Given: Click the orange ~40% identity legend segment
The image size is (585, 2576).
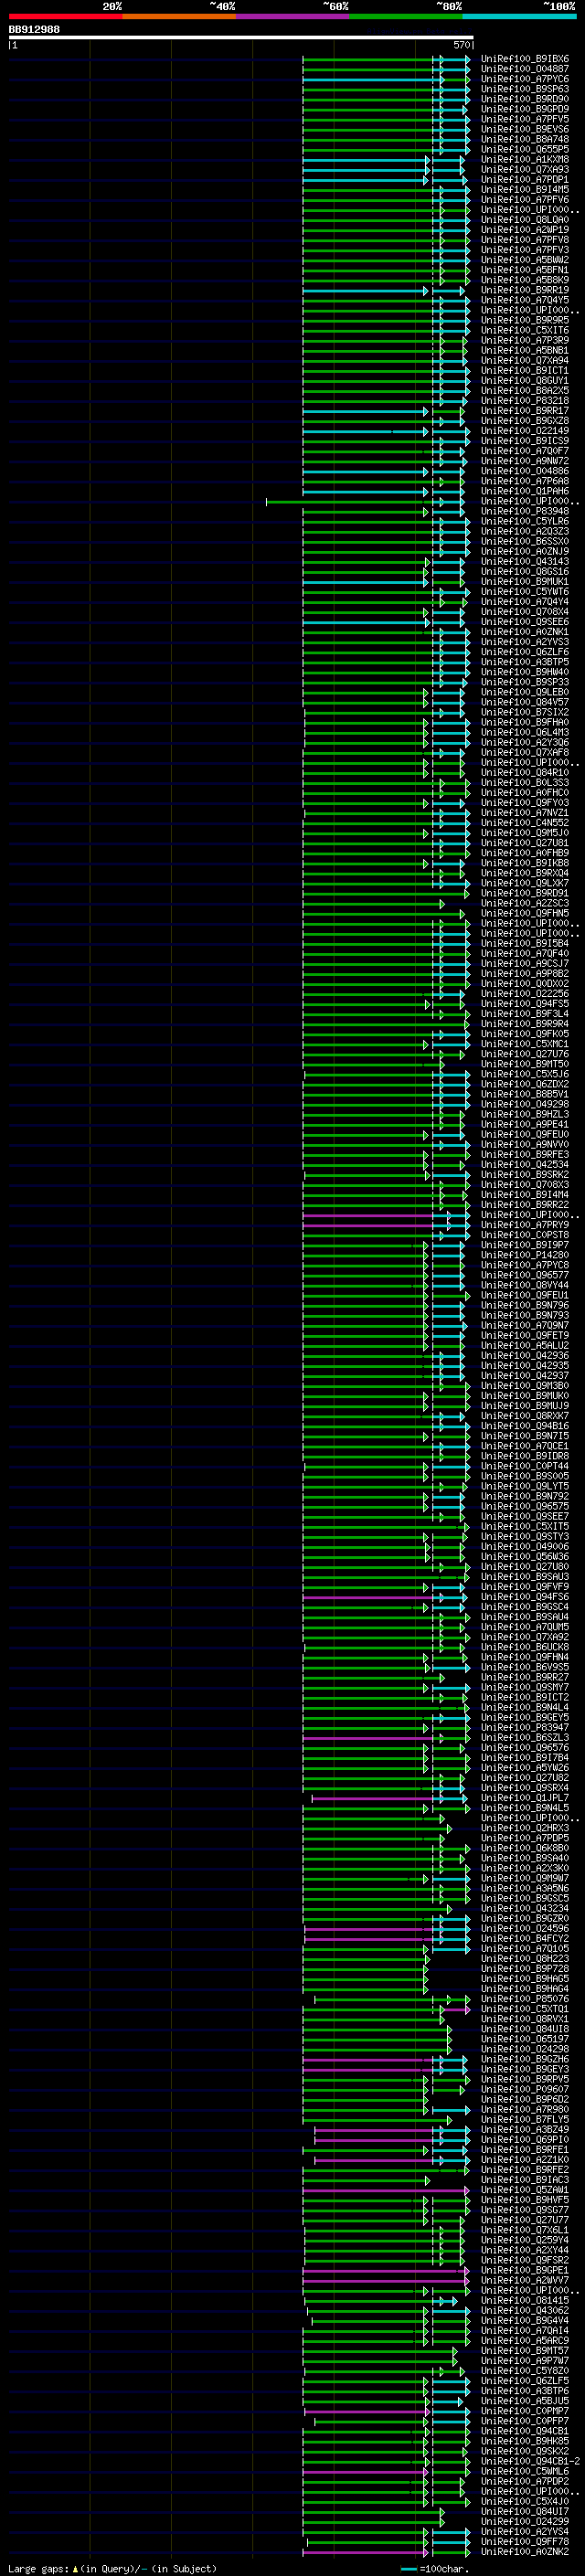Looking at the screenshot, I should pos(179,16).
